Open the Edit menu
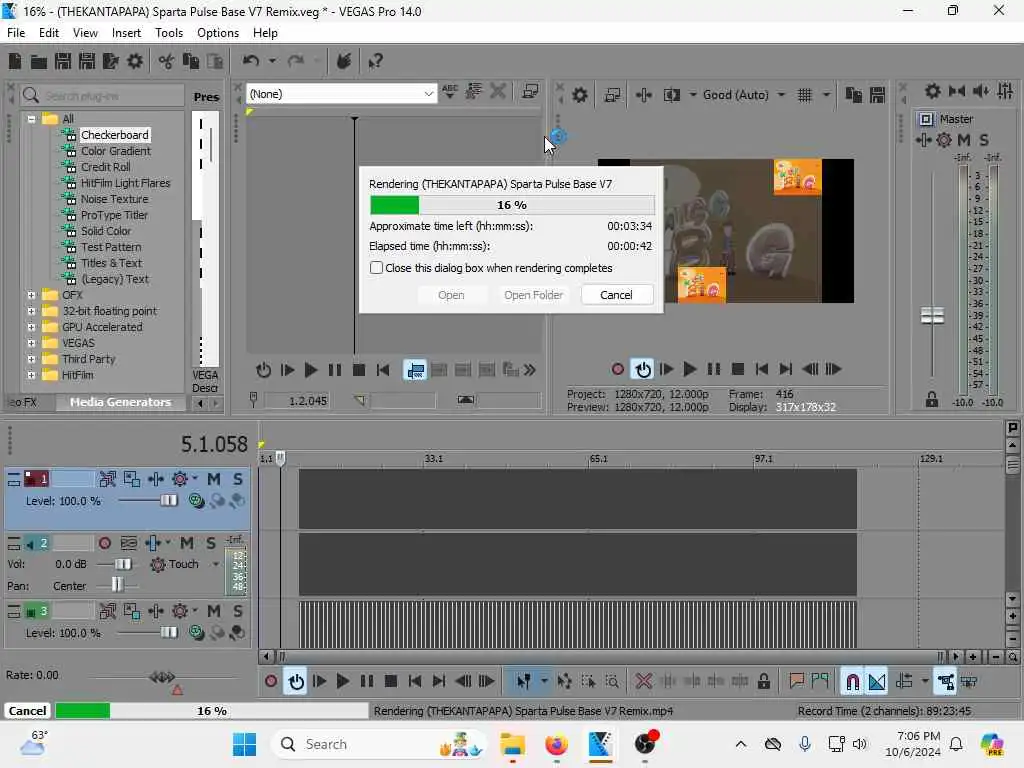 (x=49, y=33)
